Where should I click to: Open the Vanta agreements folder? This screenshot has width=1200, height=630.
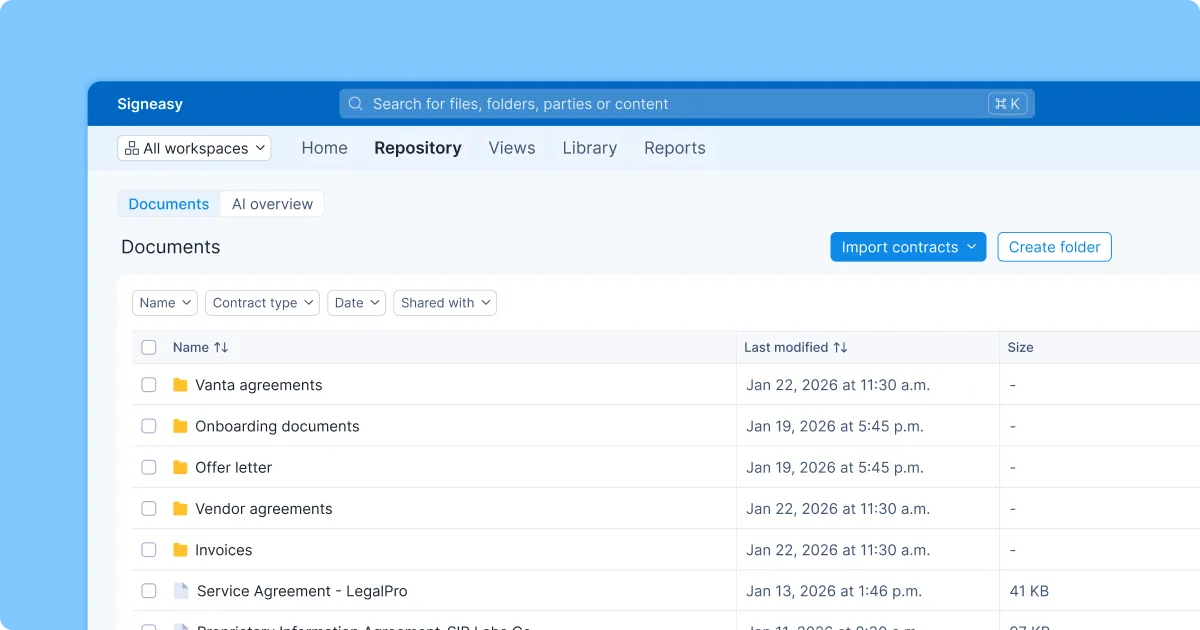click(x=259, y=385)
